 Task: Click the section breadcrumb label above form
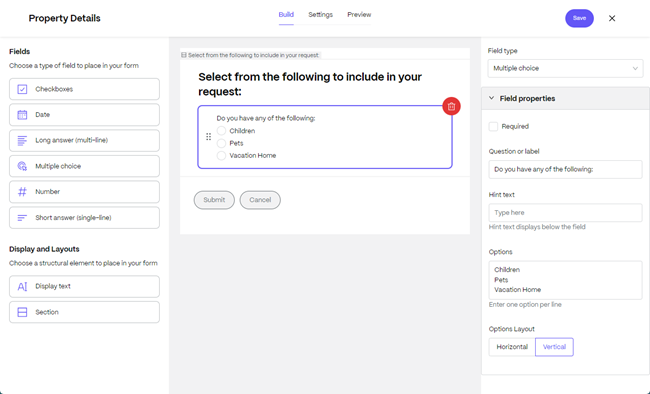pyautogui.click(x=253, y=55)
